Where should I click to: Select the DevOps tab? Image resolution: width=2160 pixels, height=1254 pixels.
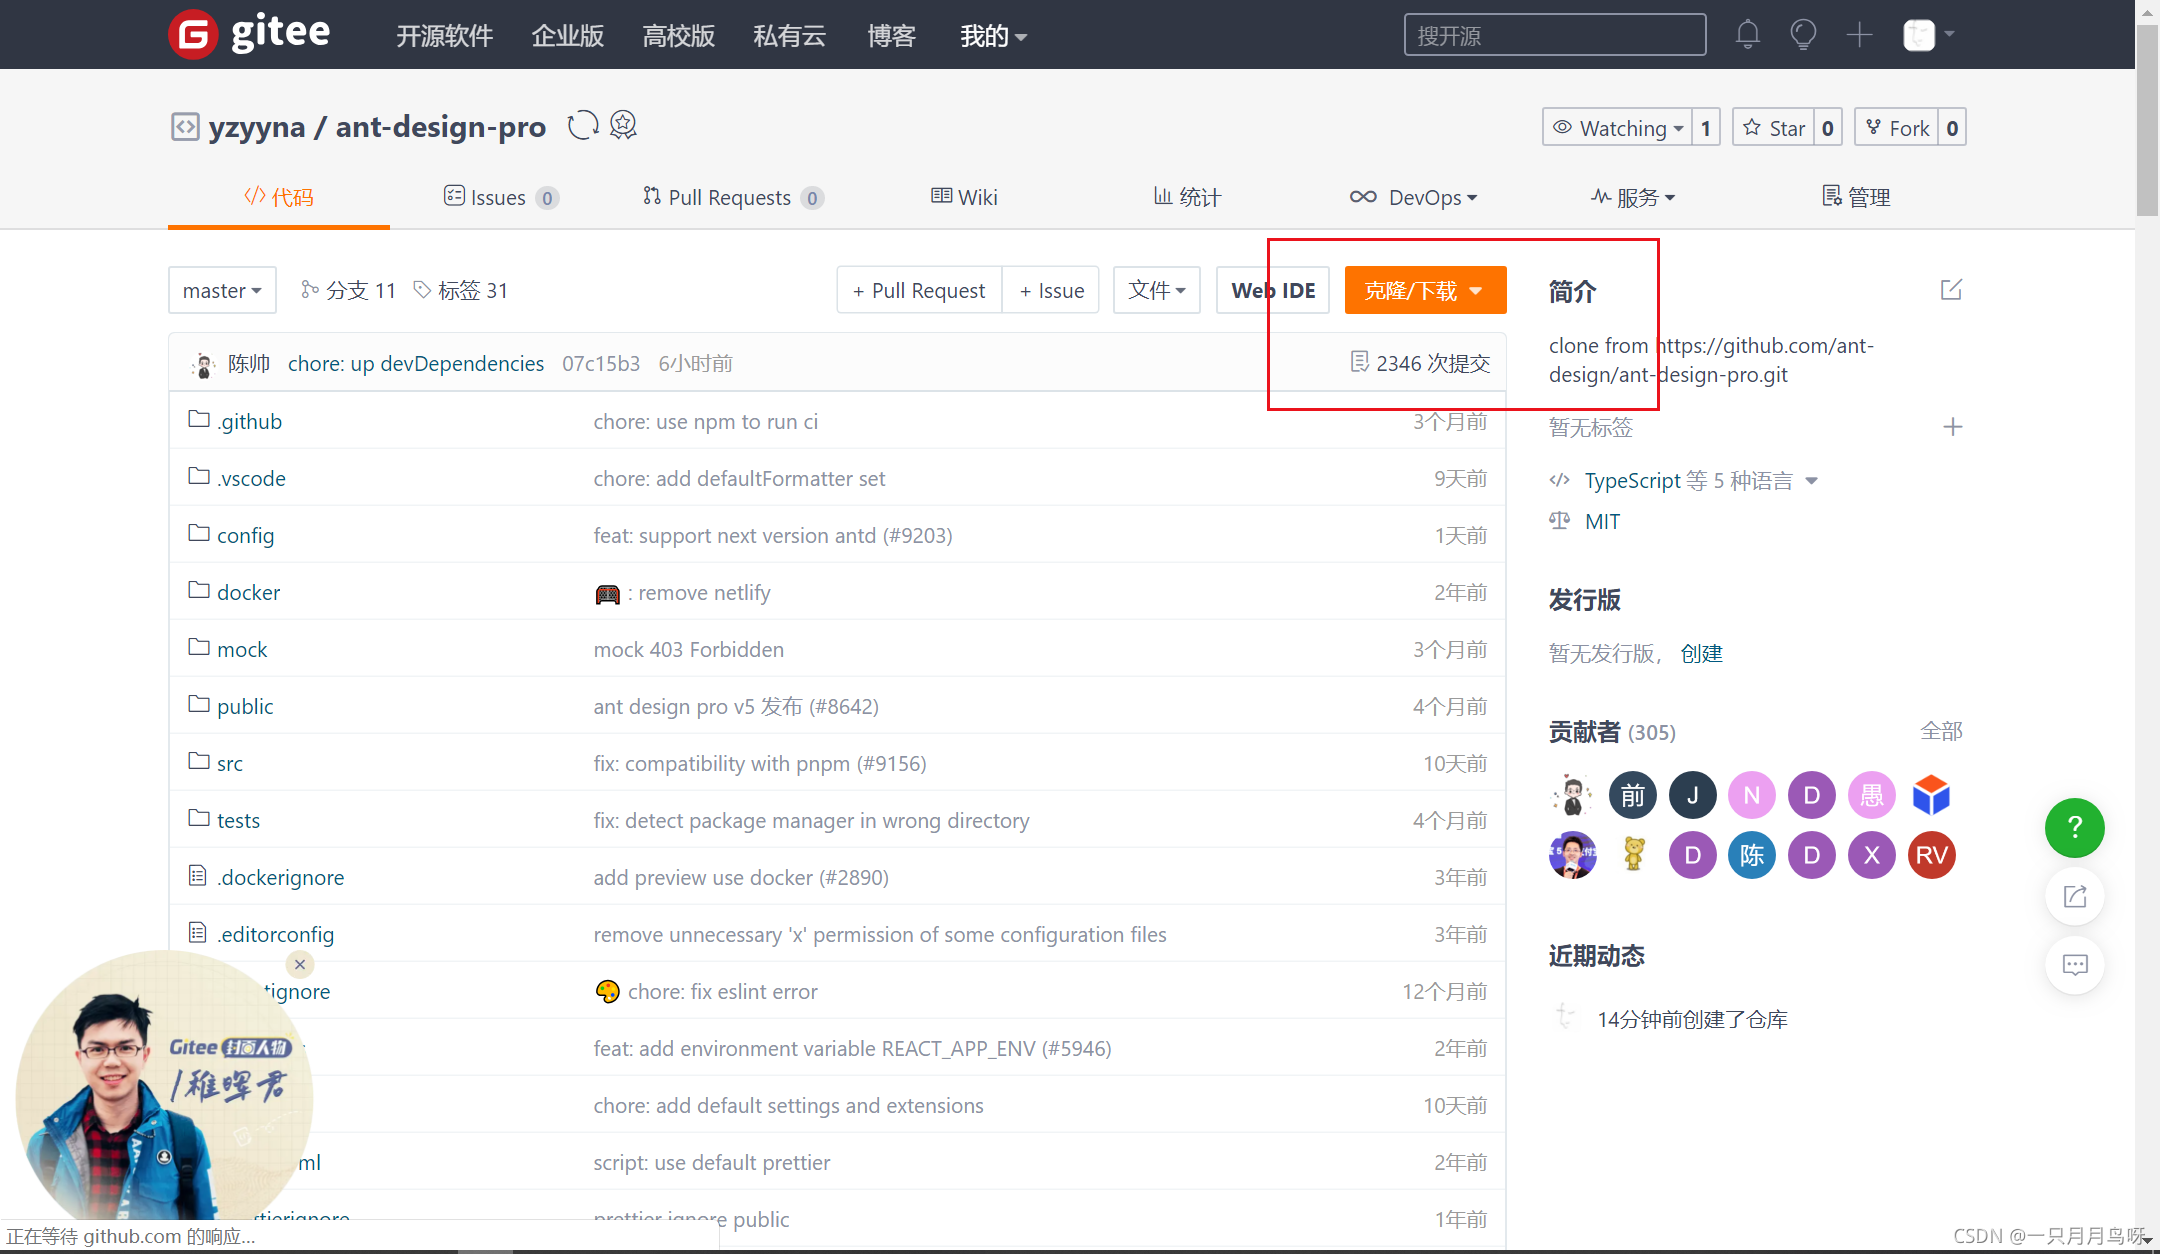click(1412, 196)
